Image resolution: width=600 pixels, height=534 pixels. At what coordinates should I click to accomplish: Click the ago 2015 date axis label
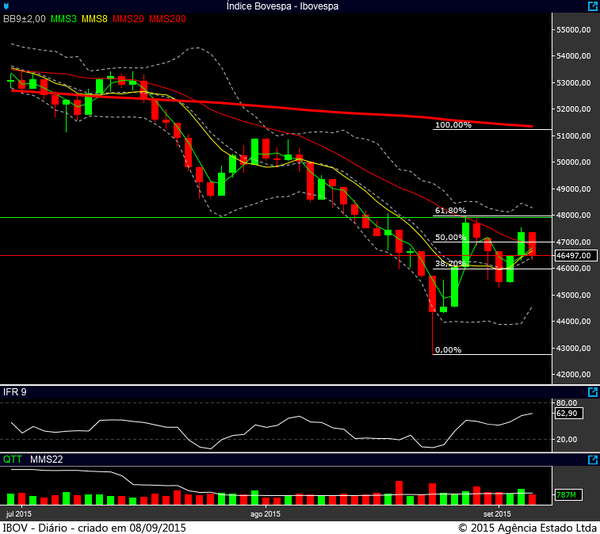tap(265, 514)
